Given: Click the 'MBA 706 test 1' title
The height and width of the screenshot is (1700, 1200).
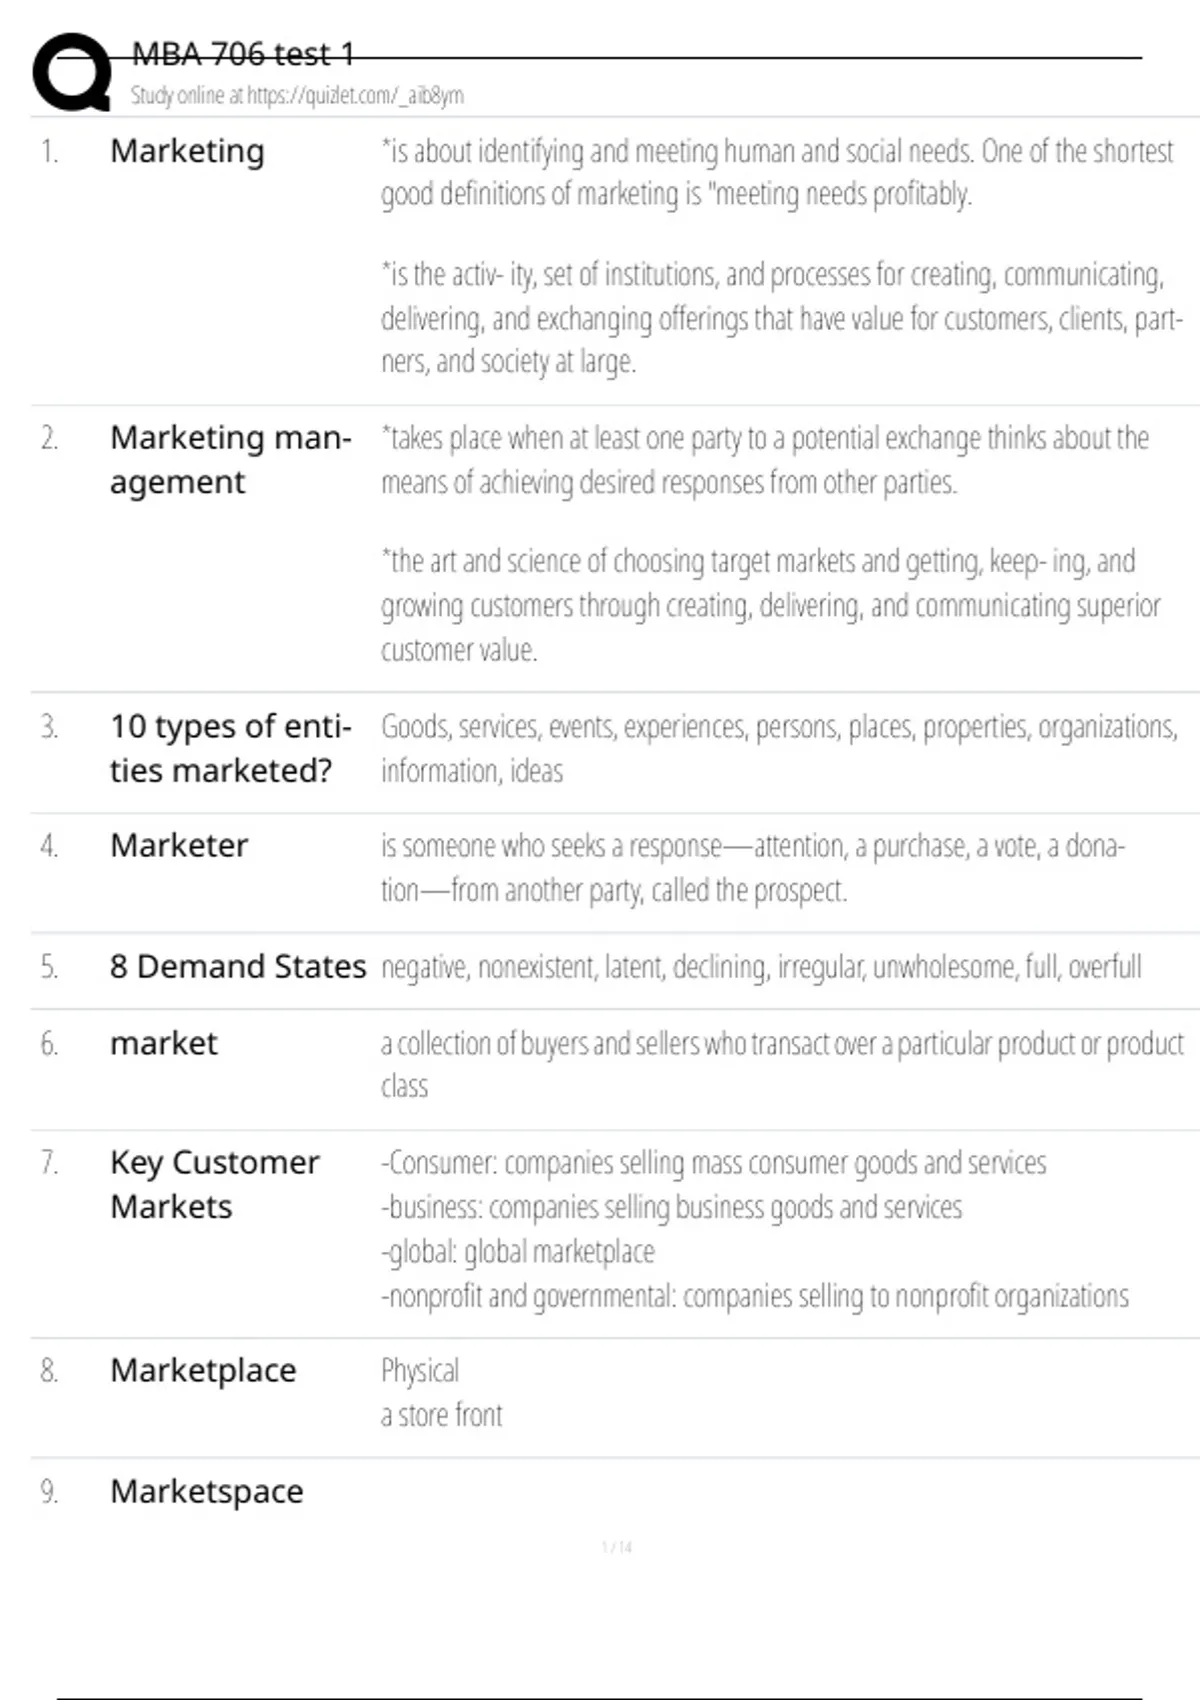Looking at the screenshot, I should coord(243,54).
